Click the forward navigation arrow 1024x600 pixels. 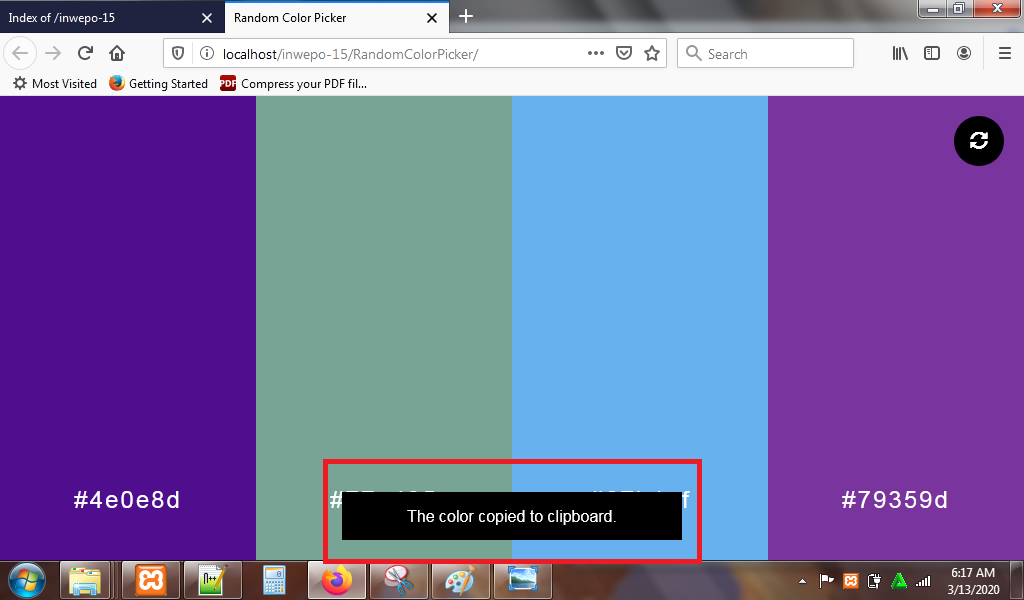53,53
